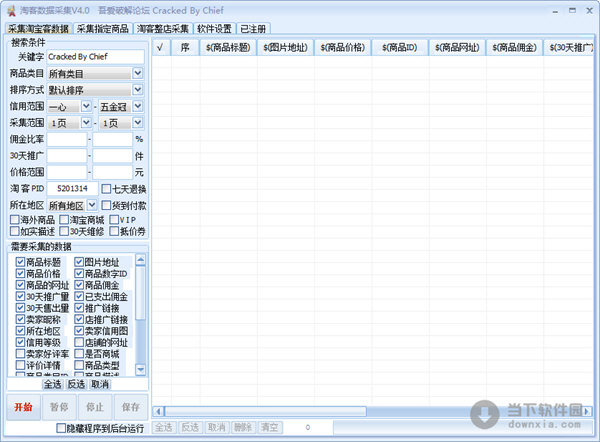
Task: Click 全选 below the results table
Action: click(x=163, y=427)
